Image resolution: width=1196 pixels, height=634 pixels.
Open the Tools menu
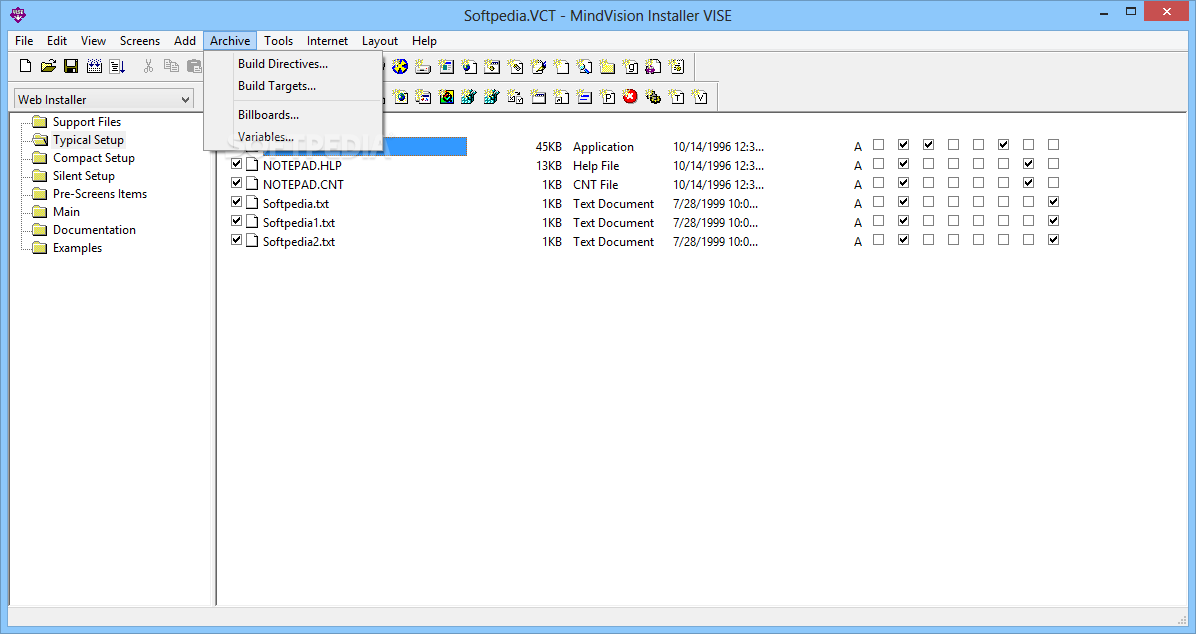click(x=278, y=40)
